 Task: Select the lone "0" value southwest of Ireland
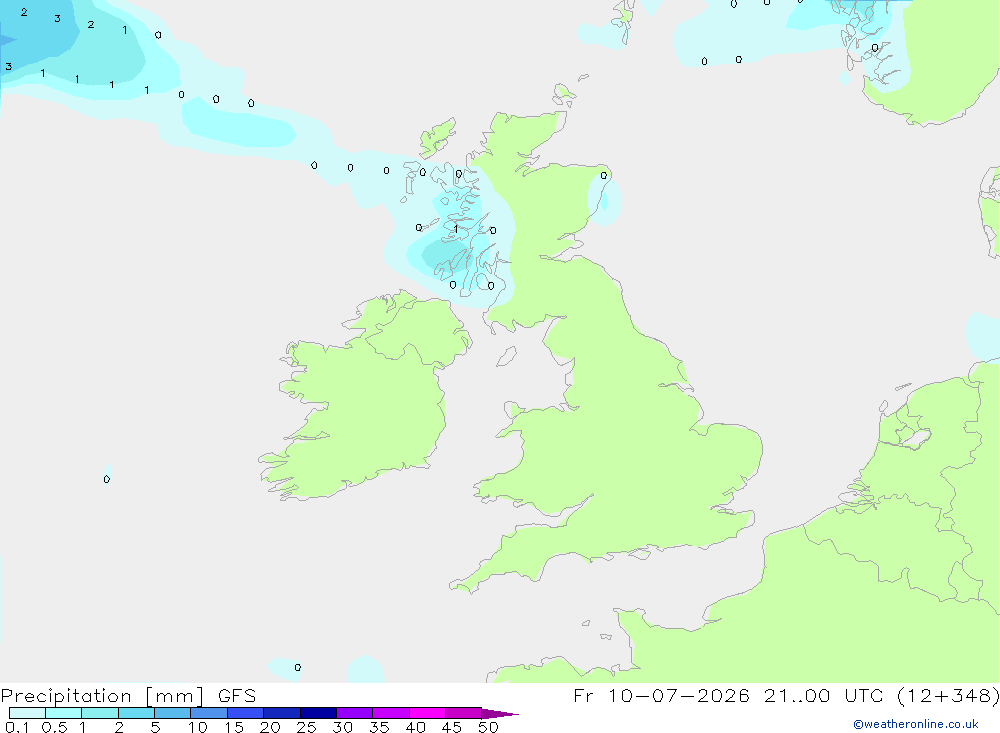tap(107, 479)
